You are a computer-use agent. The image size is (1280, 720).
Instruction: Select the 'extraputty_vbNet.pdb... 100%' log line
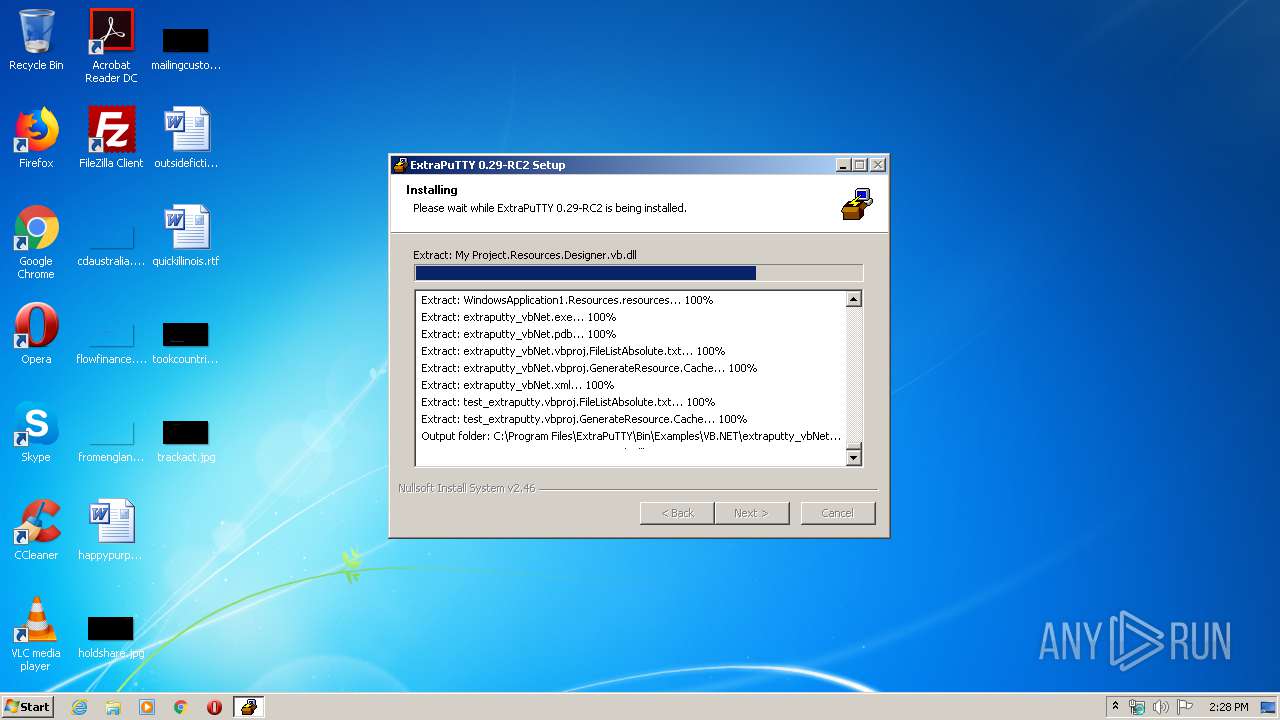pyautogui.click(x=518, y=334)
